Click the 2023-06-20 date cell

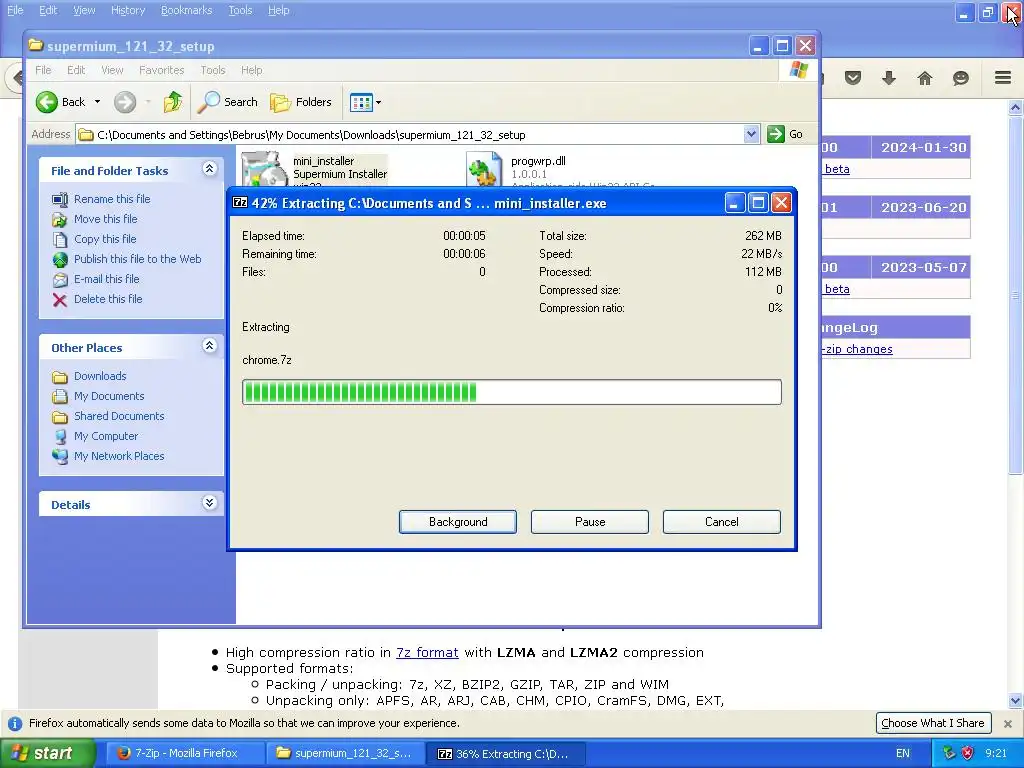pyautogui.click(x=923, y=208)
